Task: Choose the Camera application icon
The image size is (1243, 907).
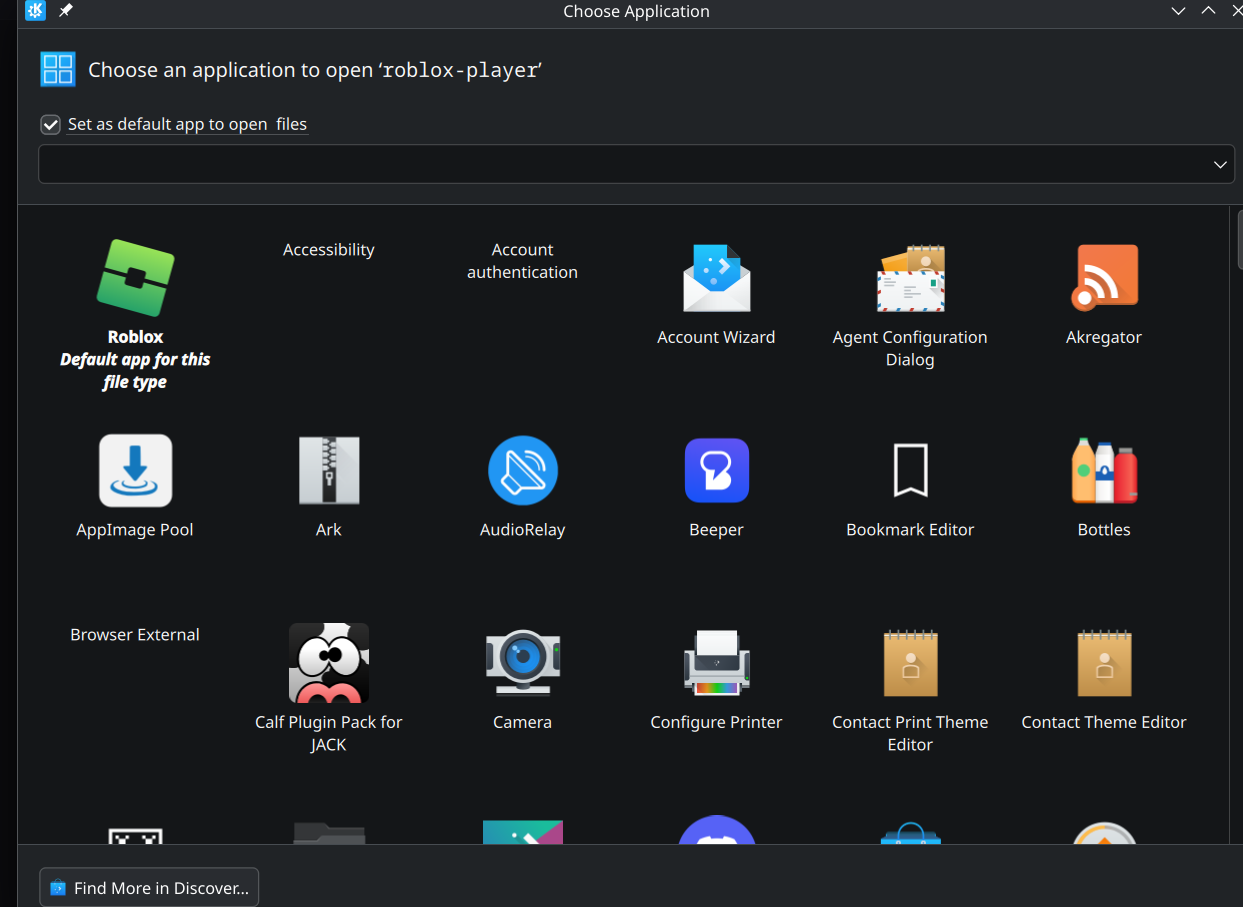Action: [x=522, y=663]
